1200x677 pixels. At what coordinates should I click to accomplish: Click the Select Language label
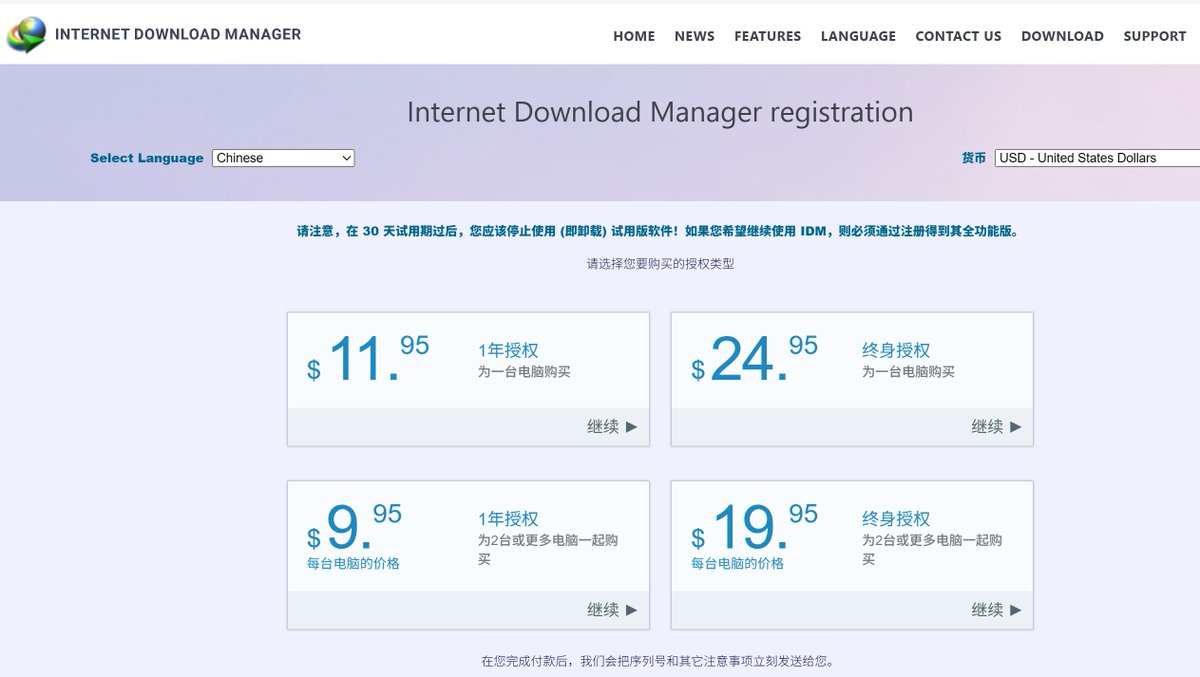(147, 158)
